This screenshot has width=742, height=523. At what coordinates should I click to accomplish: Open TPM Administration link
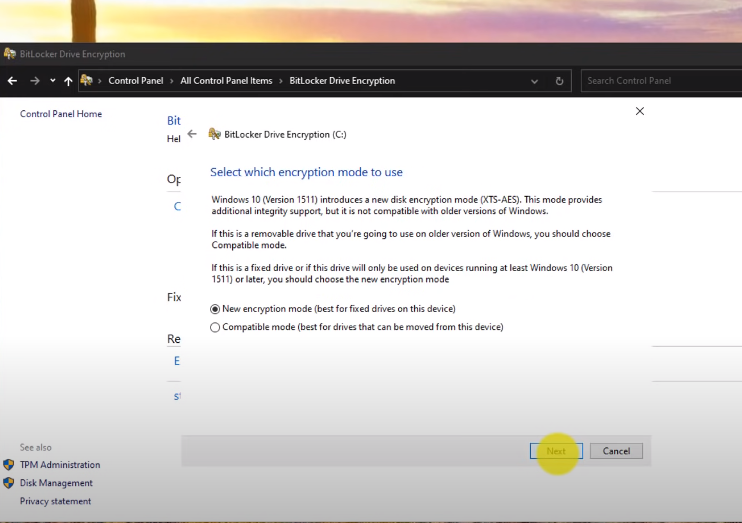click(x=60, y=465)
